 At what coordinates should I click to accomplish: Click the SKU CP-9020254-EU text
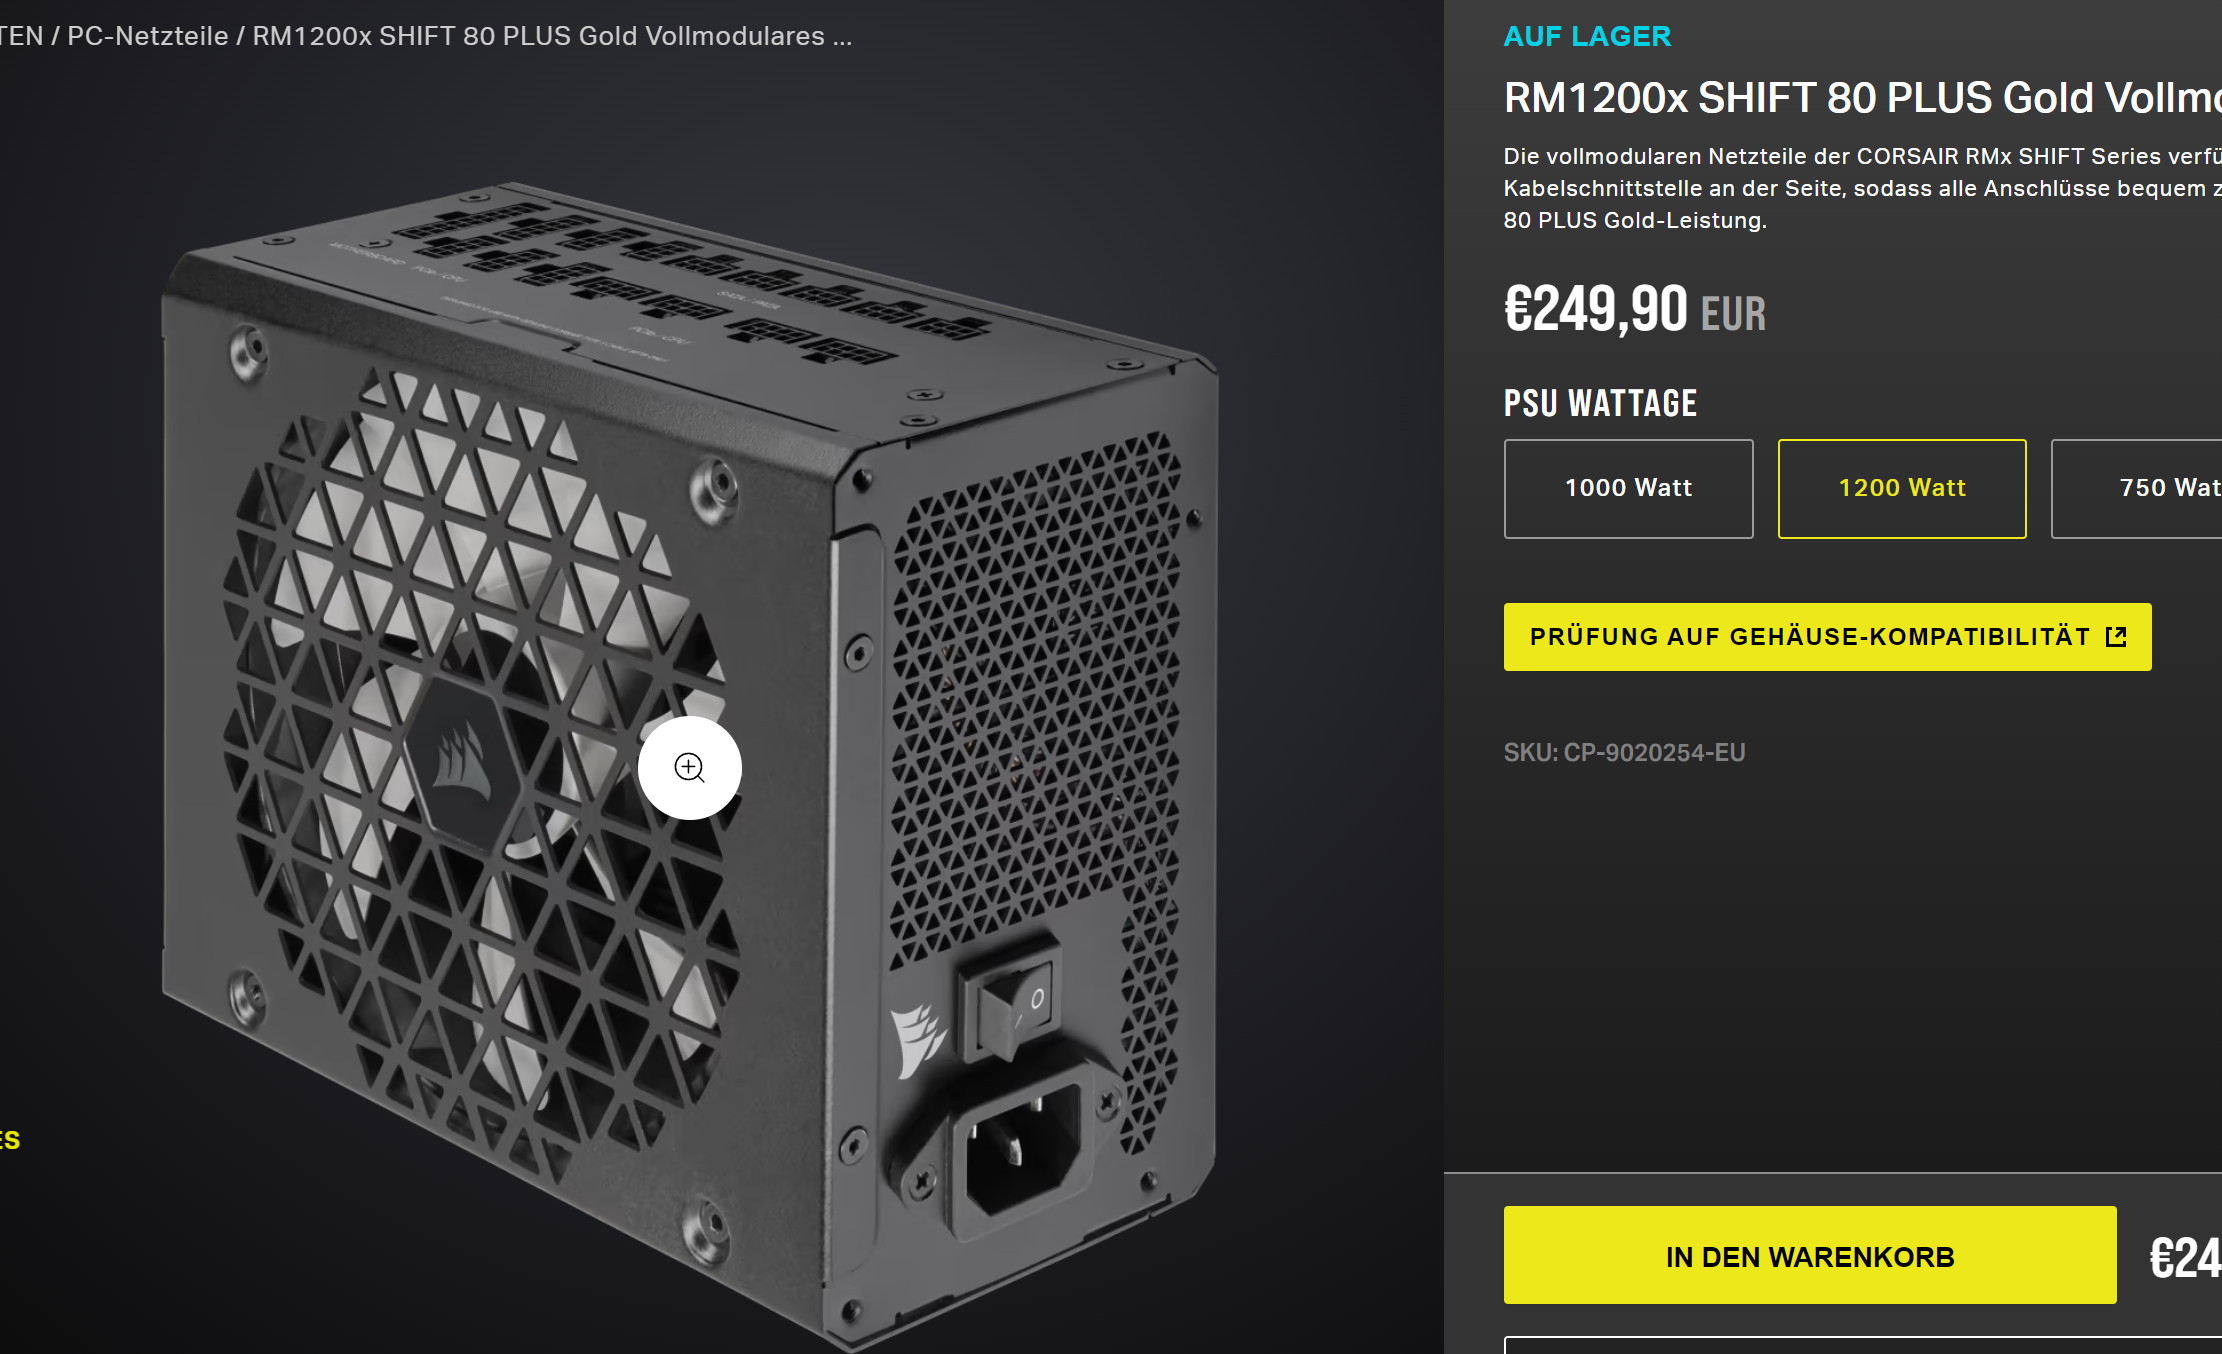point(1624,753)
